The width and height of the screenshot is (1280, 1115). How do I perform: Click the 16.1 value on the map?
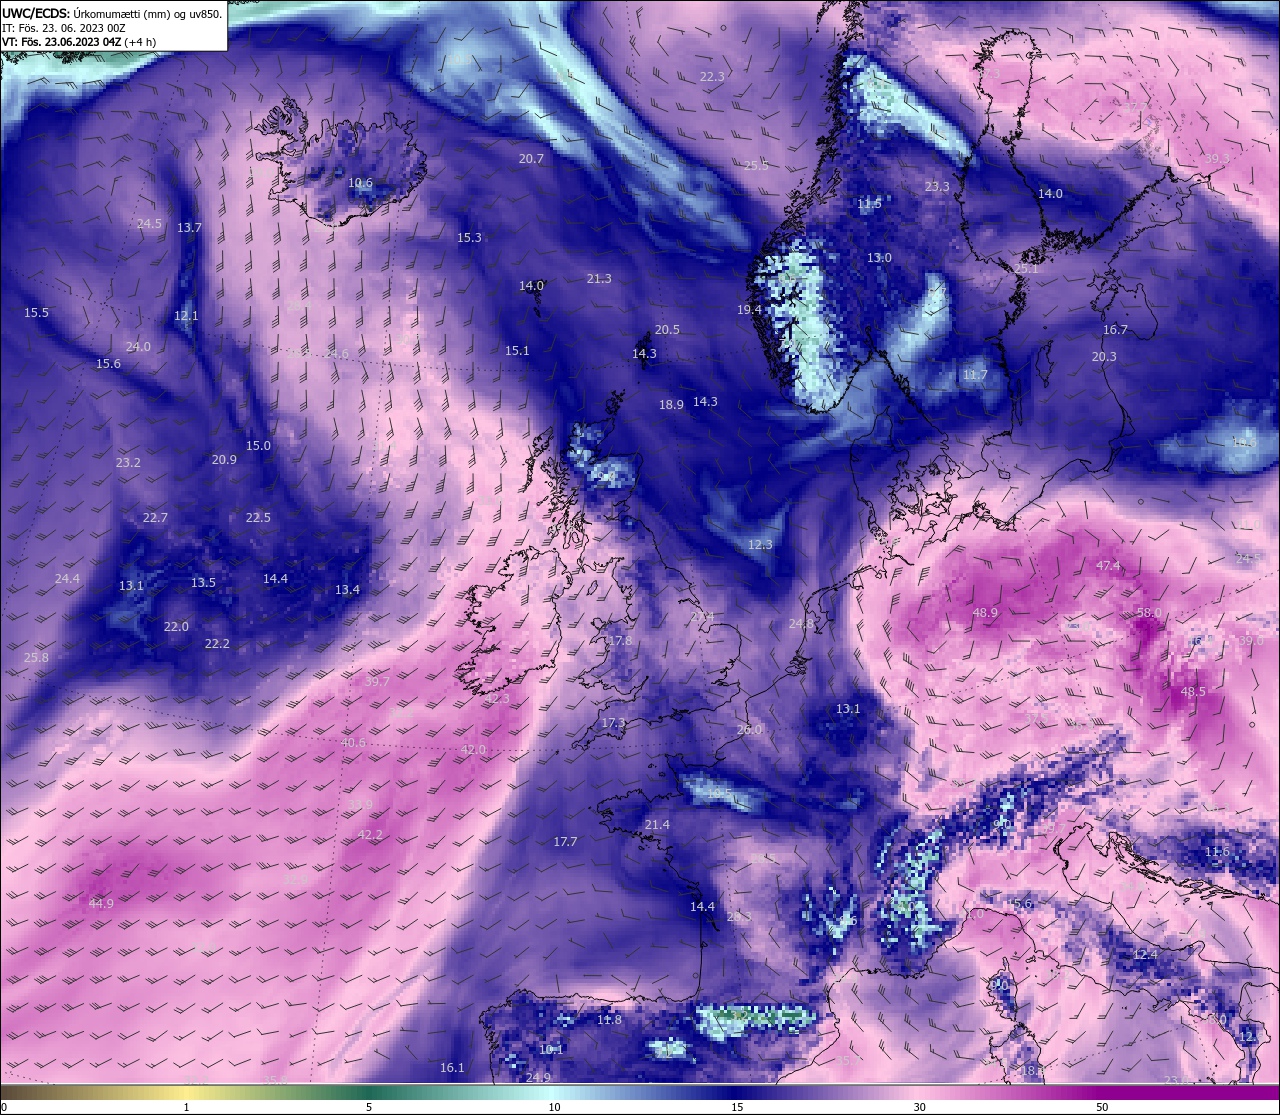pyautogui.click(x=452, y=1068)
